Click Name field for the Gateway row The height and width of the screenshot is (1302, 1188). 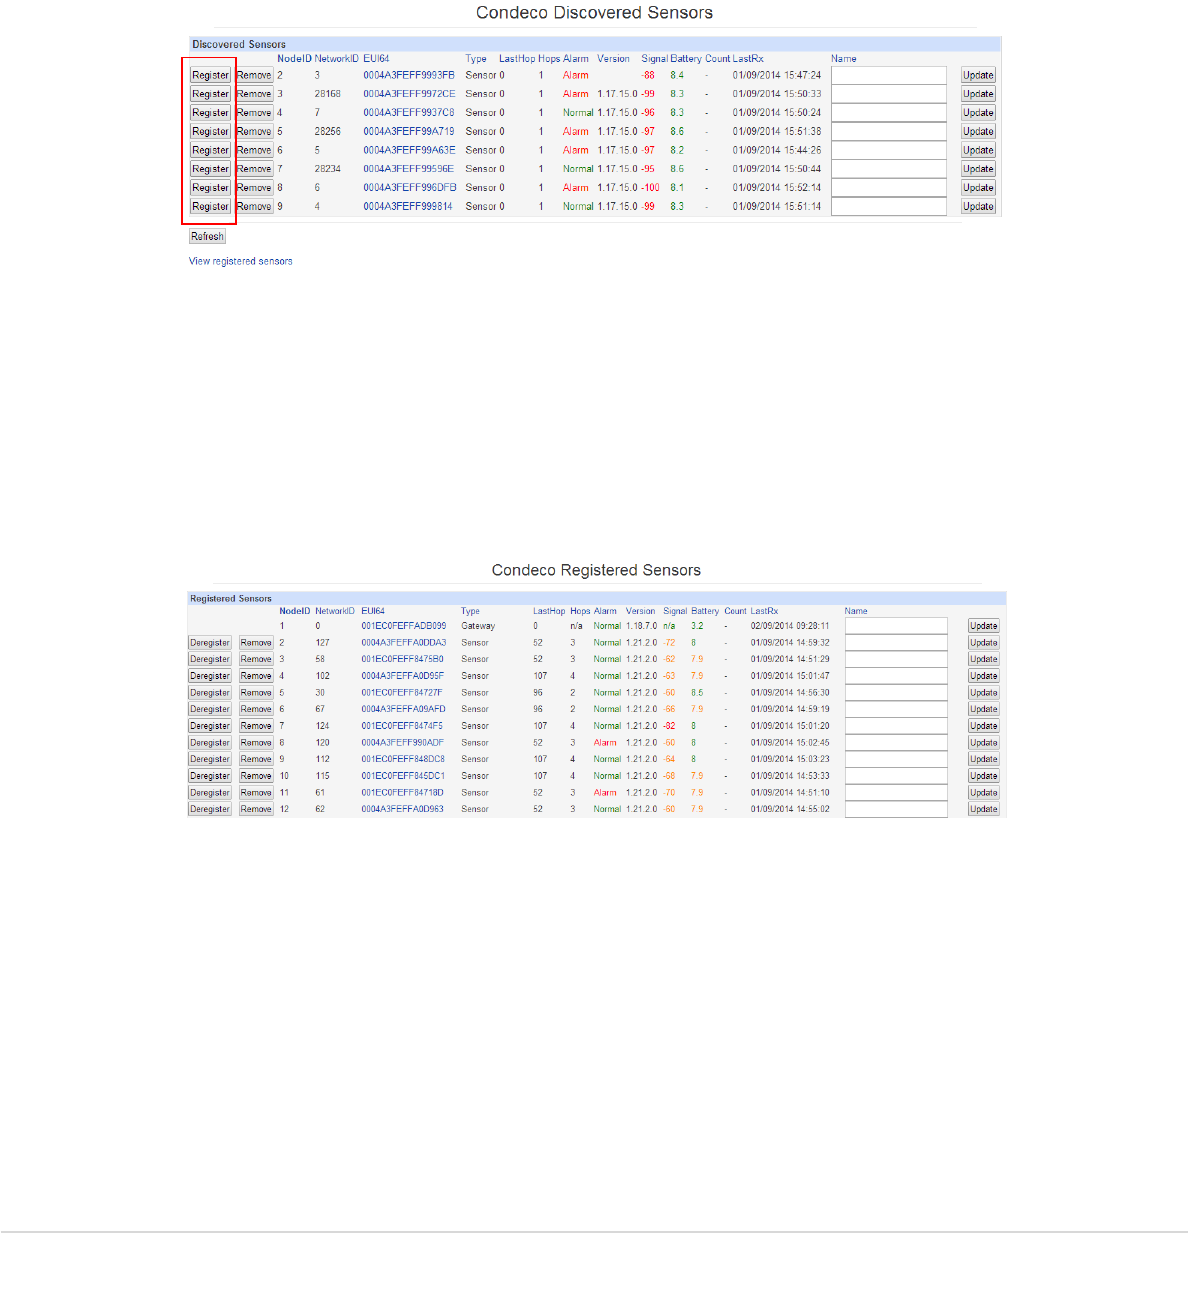click(x=896, y=626)
